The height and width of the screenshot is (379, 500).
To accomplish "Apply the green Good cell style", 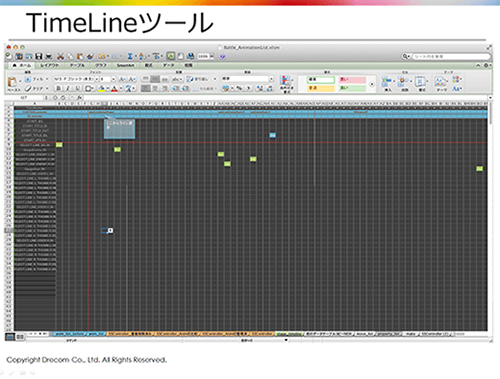I will (352, 88).
